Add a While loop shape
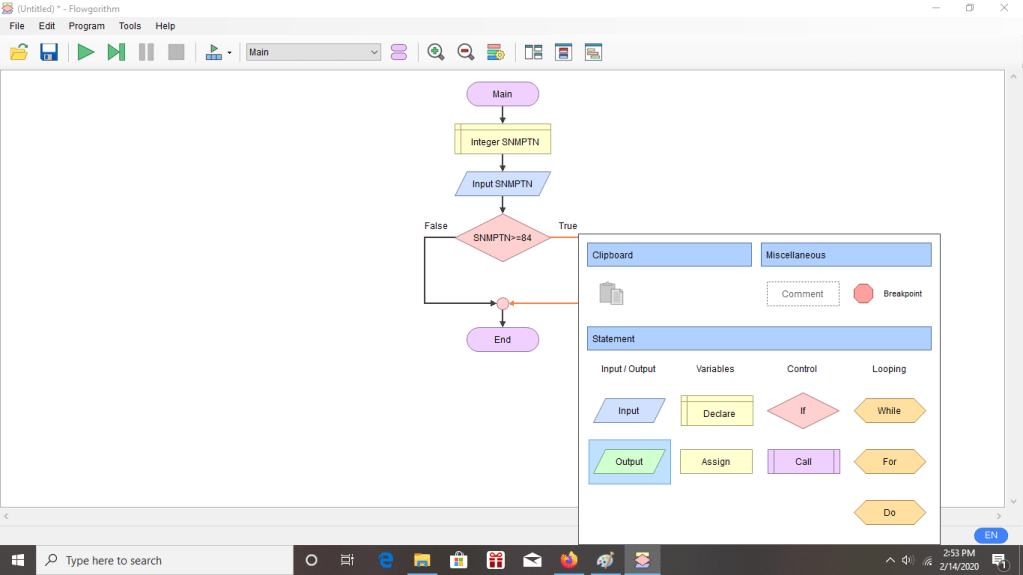 point(889,411)
